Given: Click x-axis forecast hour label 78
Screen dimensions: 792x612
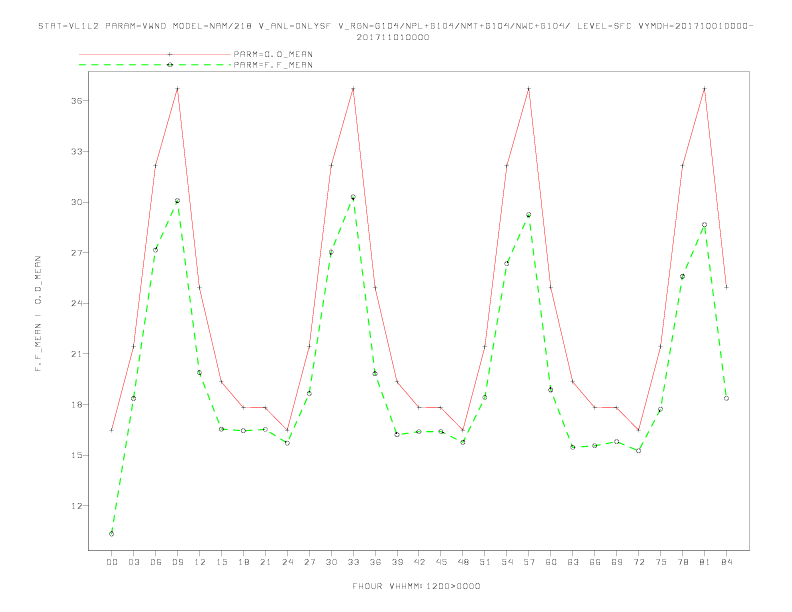Looking at the screenshot, I should (683, 562).
